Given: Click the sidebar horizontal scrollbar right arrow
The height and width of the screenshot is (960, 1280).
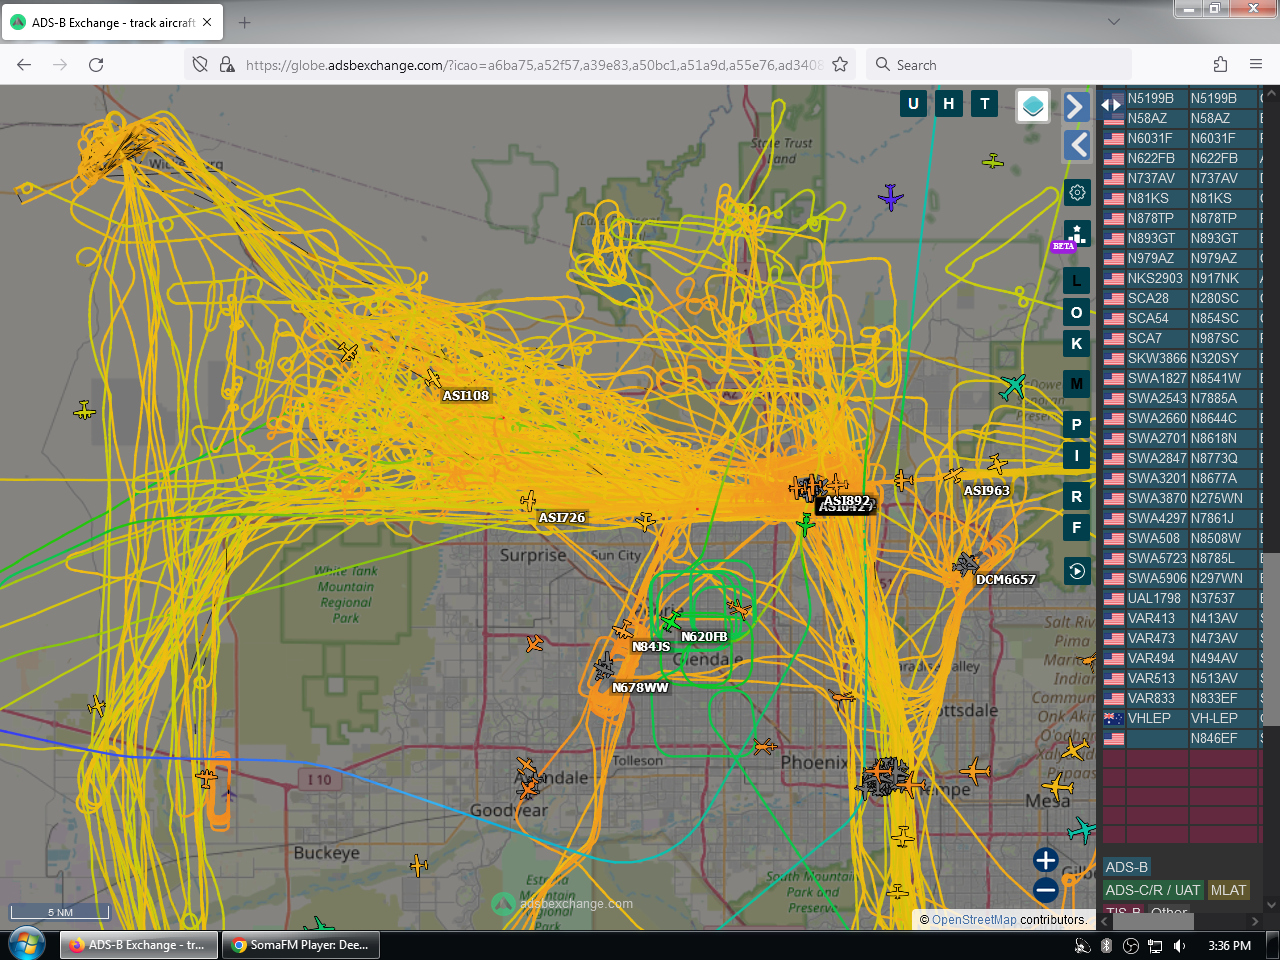Looking at the screenshot, I should click(1255, 921).
